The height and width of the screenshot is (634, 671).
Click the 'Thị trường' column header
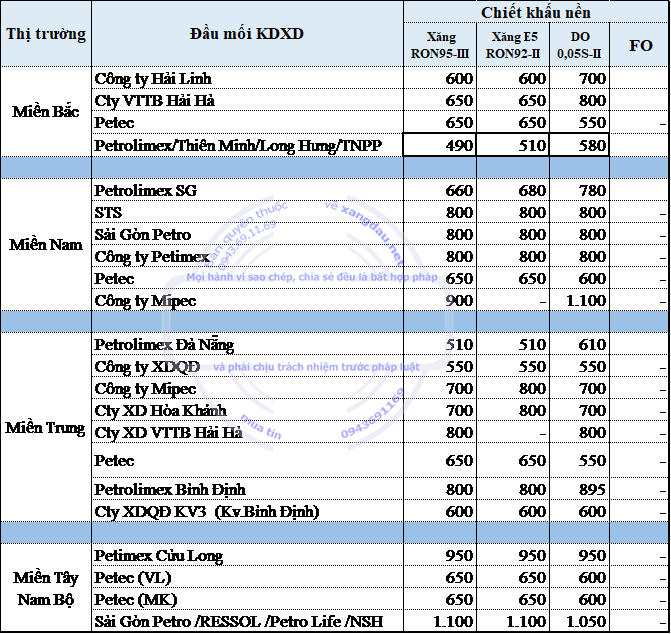[x=46, y=34]
